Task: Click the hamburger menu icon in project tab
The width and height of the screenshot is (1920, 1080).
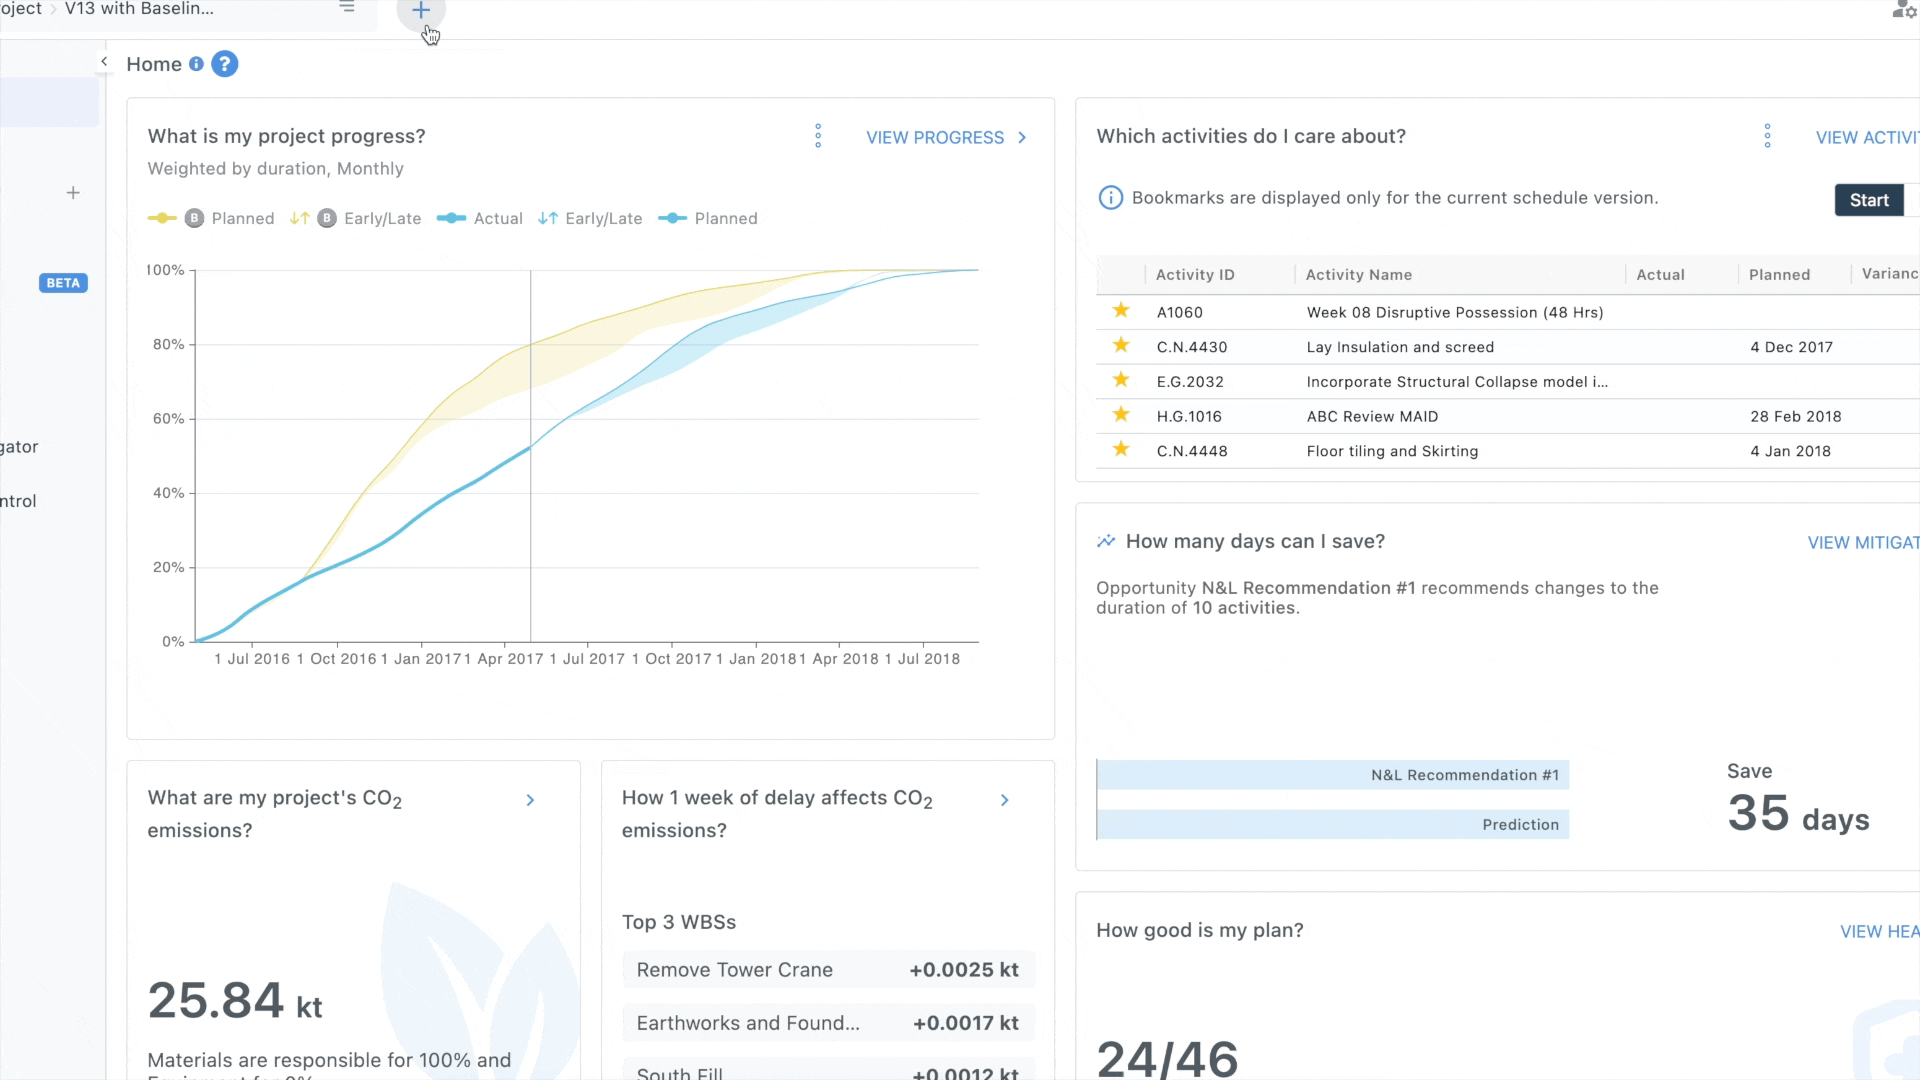Action: tap(347, 8)
